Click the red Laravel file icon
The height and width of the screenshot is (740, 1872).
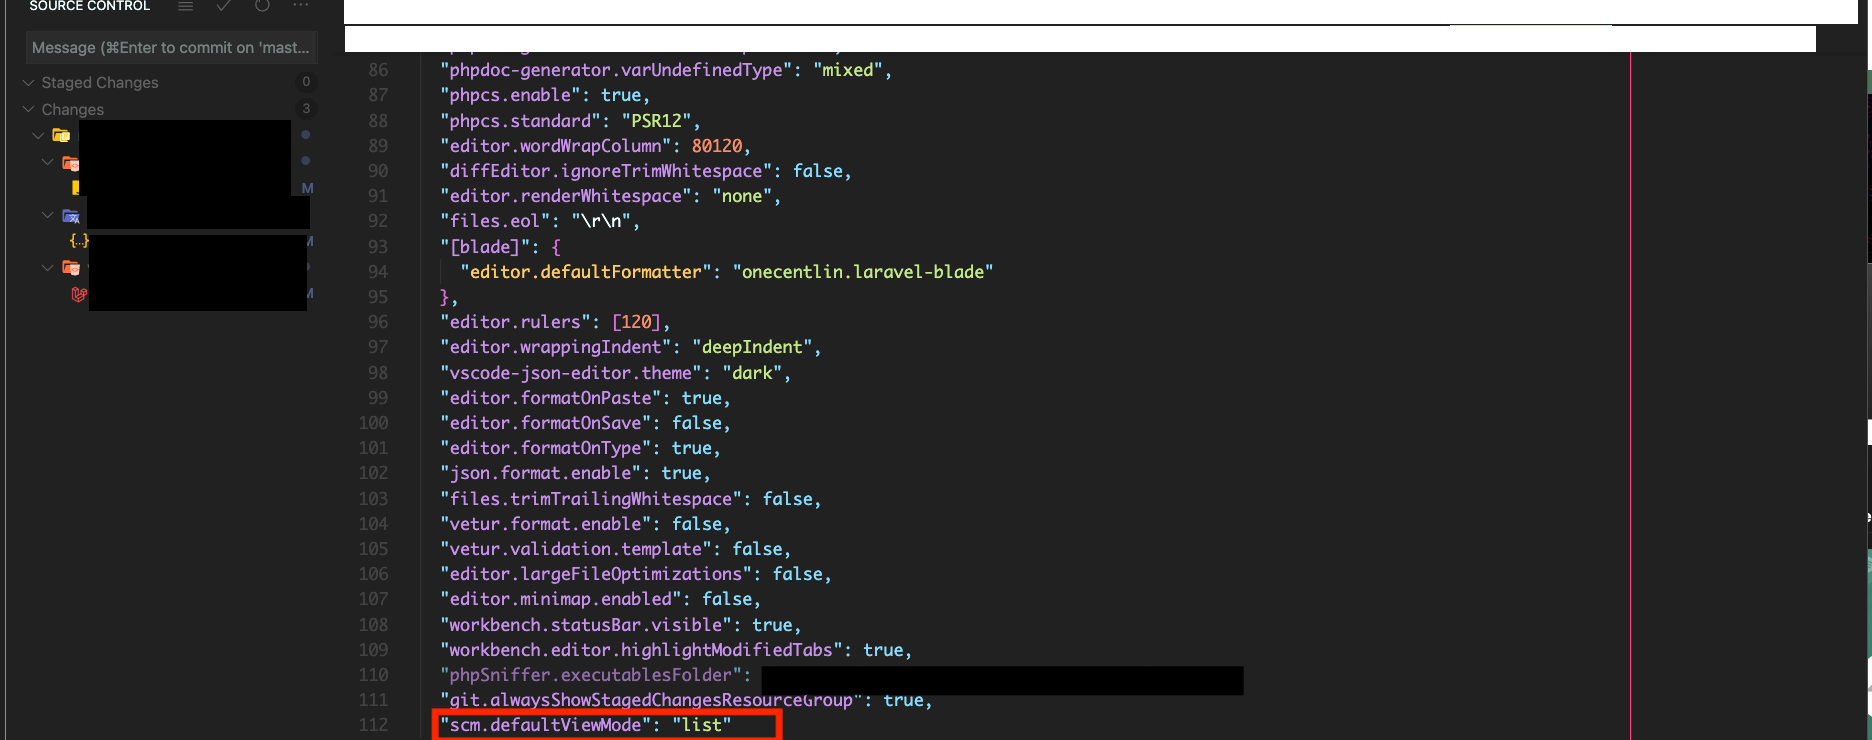pos(79,294)
